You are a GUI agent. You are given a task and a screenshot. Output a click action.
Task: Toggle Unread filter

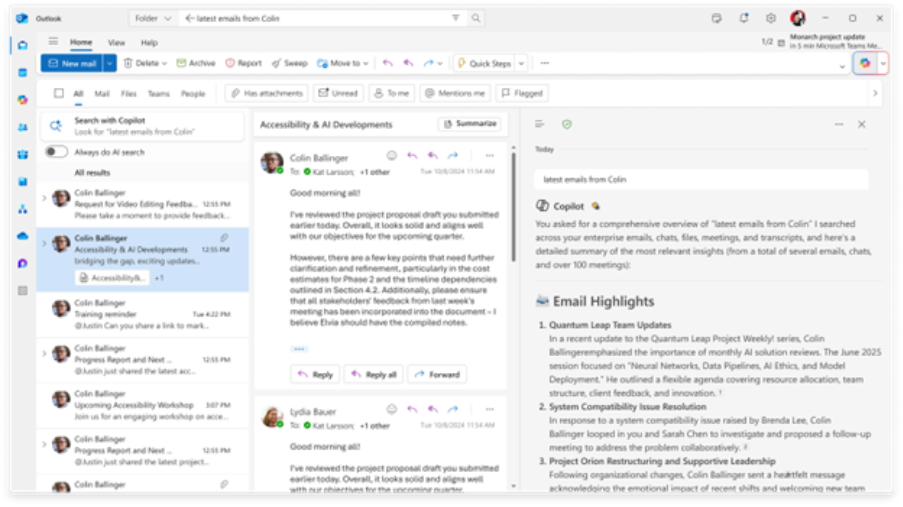(x=339, y=93)
